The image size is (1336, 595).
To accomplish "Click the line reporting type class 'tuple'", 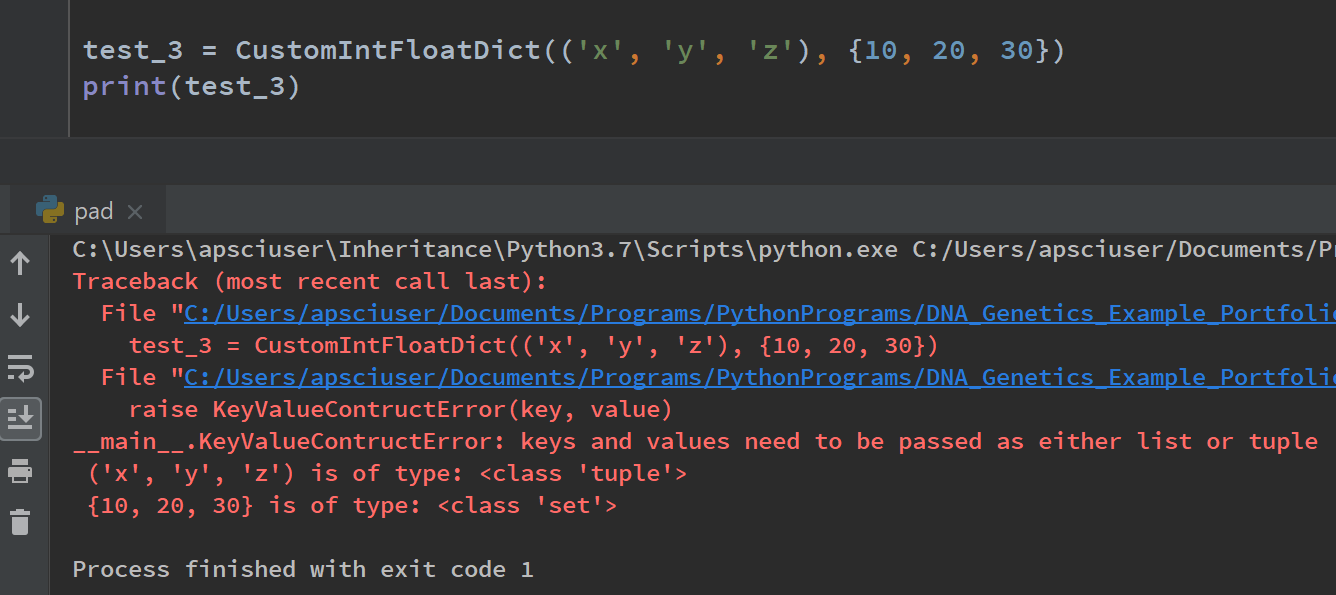I will point(387,474).
